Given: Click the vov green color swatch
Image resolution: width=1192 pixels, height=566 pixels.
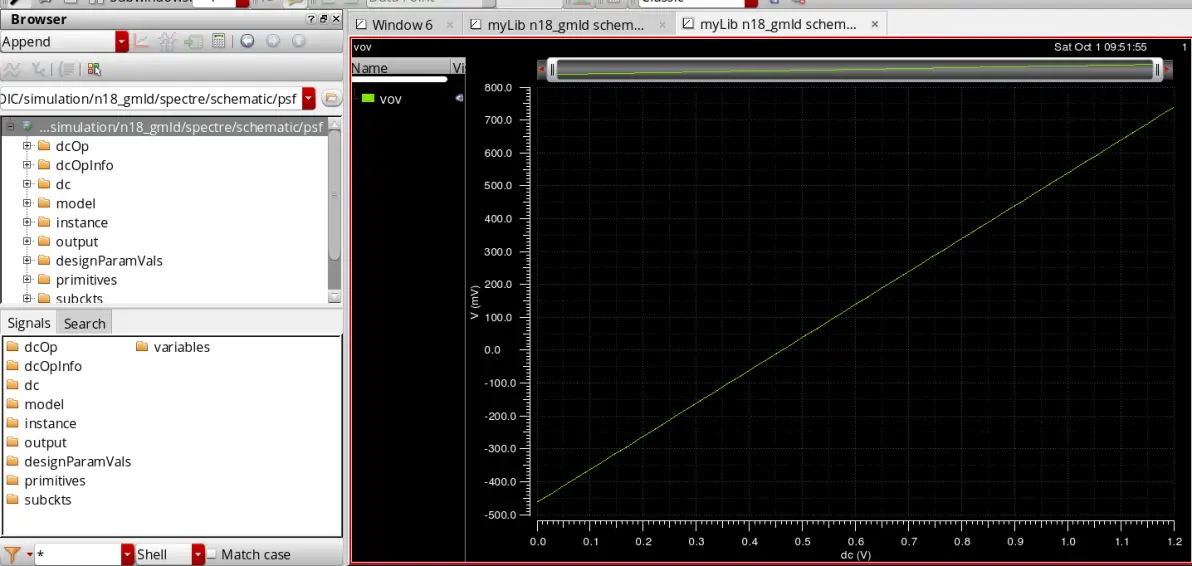Looking at the screenshot, I should [x=369, y=99].
